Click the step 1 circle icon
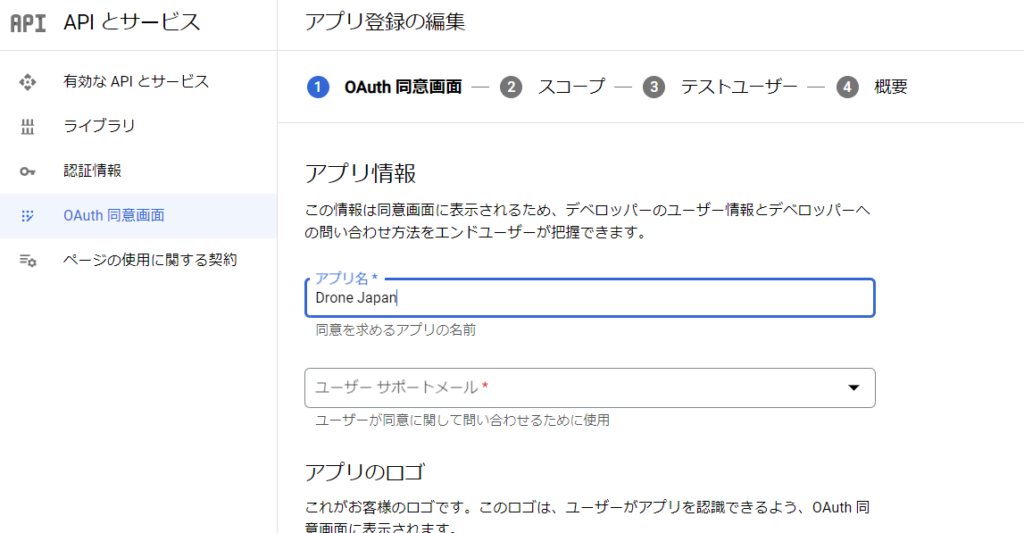 click(318, 87)
